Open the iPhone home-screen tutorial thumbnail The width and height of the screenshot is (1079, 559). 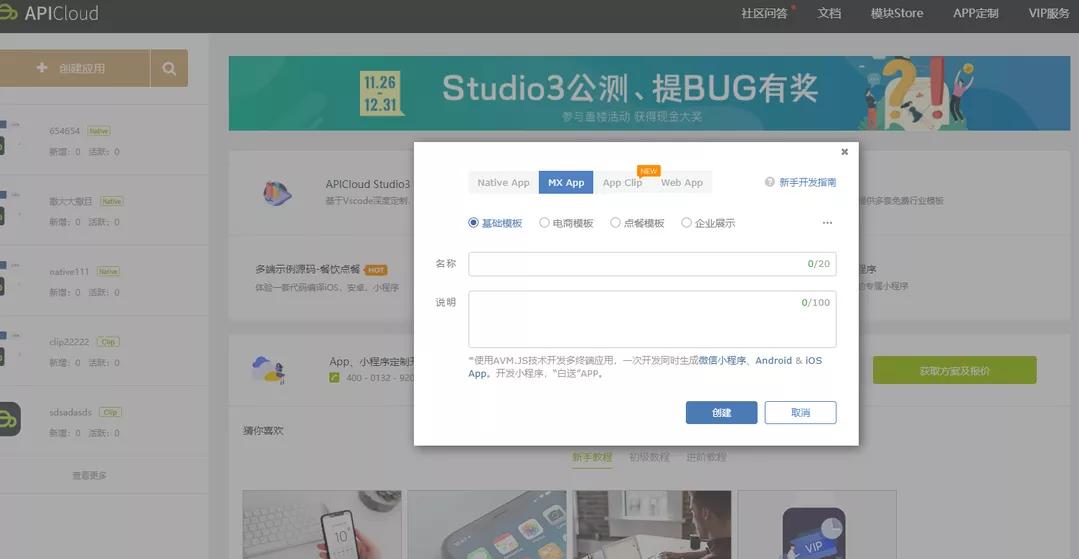coord(487,525)
